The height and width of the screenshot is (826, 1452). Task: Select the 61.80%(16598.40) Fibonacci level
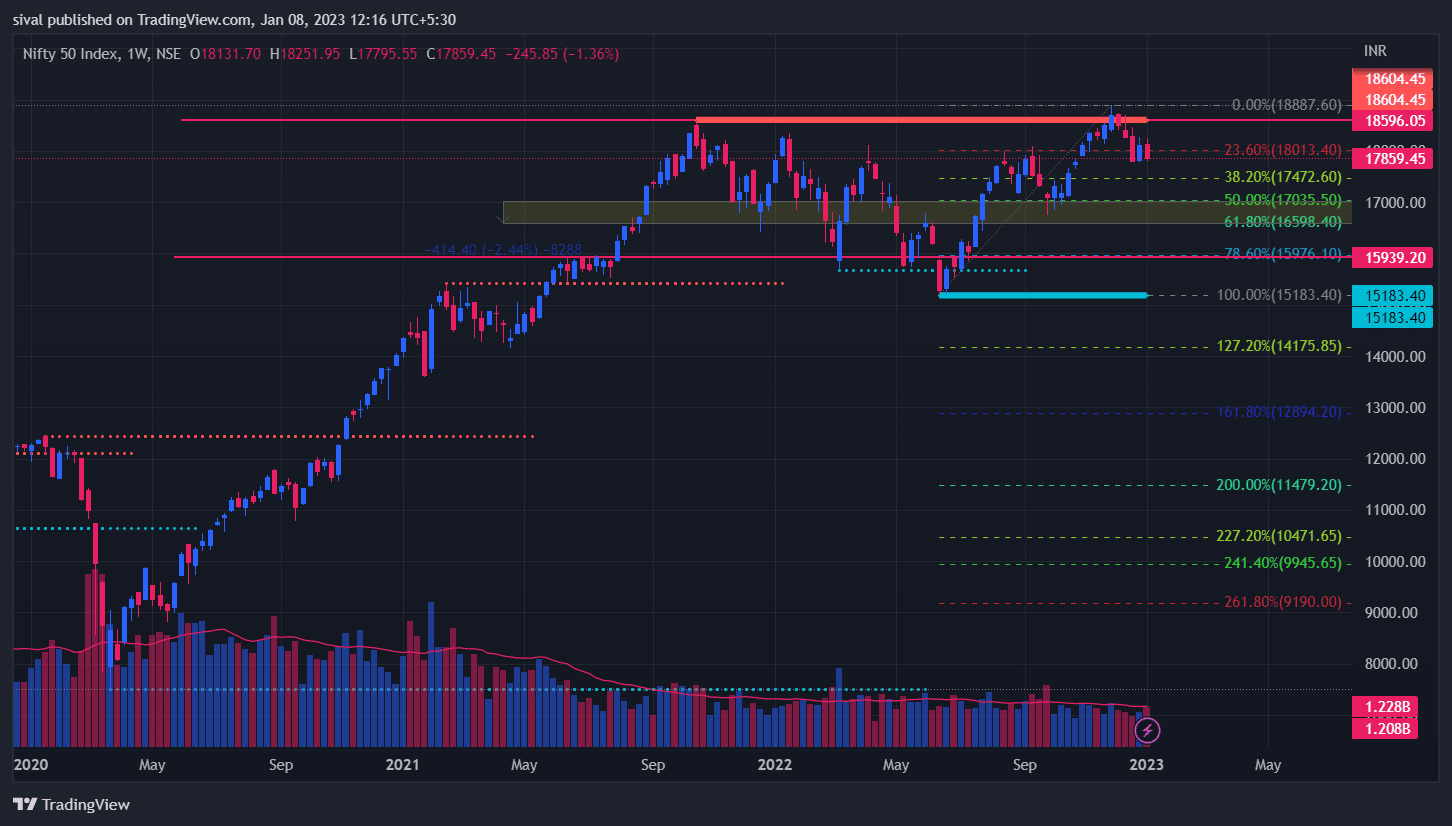pos(1283,222)
